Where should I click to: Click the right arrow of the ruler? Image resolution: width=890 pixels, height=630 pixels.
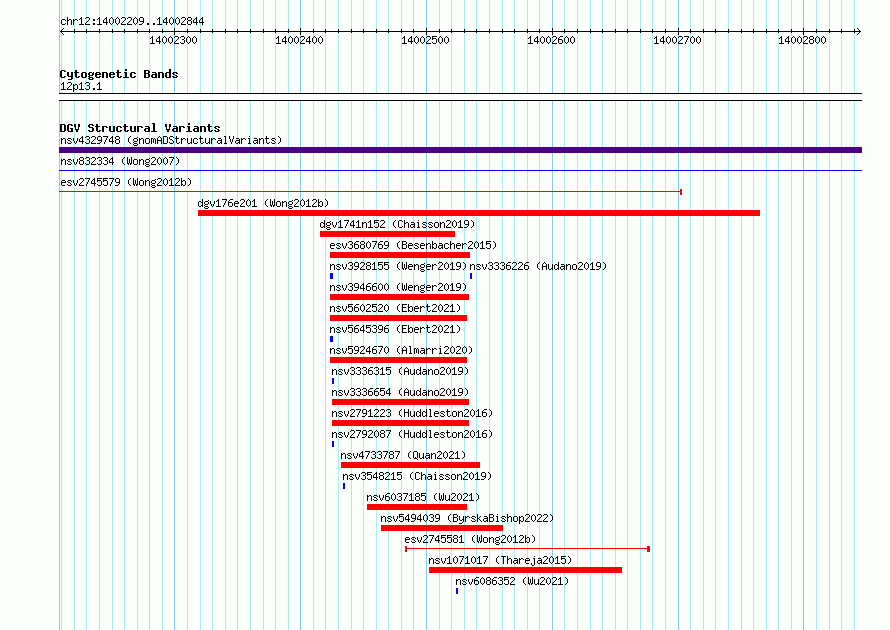click(858, 32)
